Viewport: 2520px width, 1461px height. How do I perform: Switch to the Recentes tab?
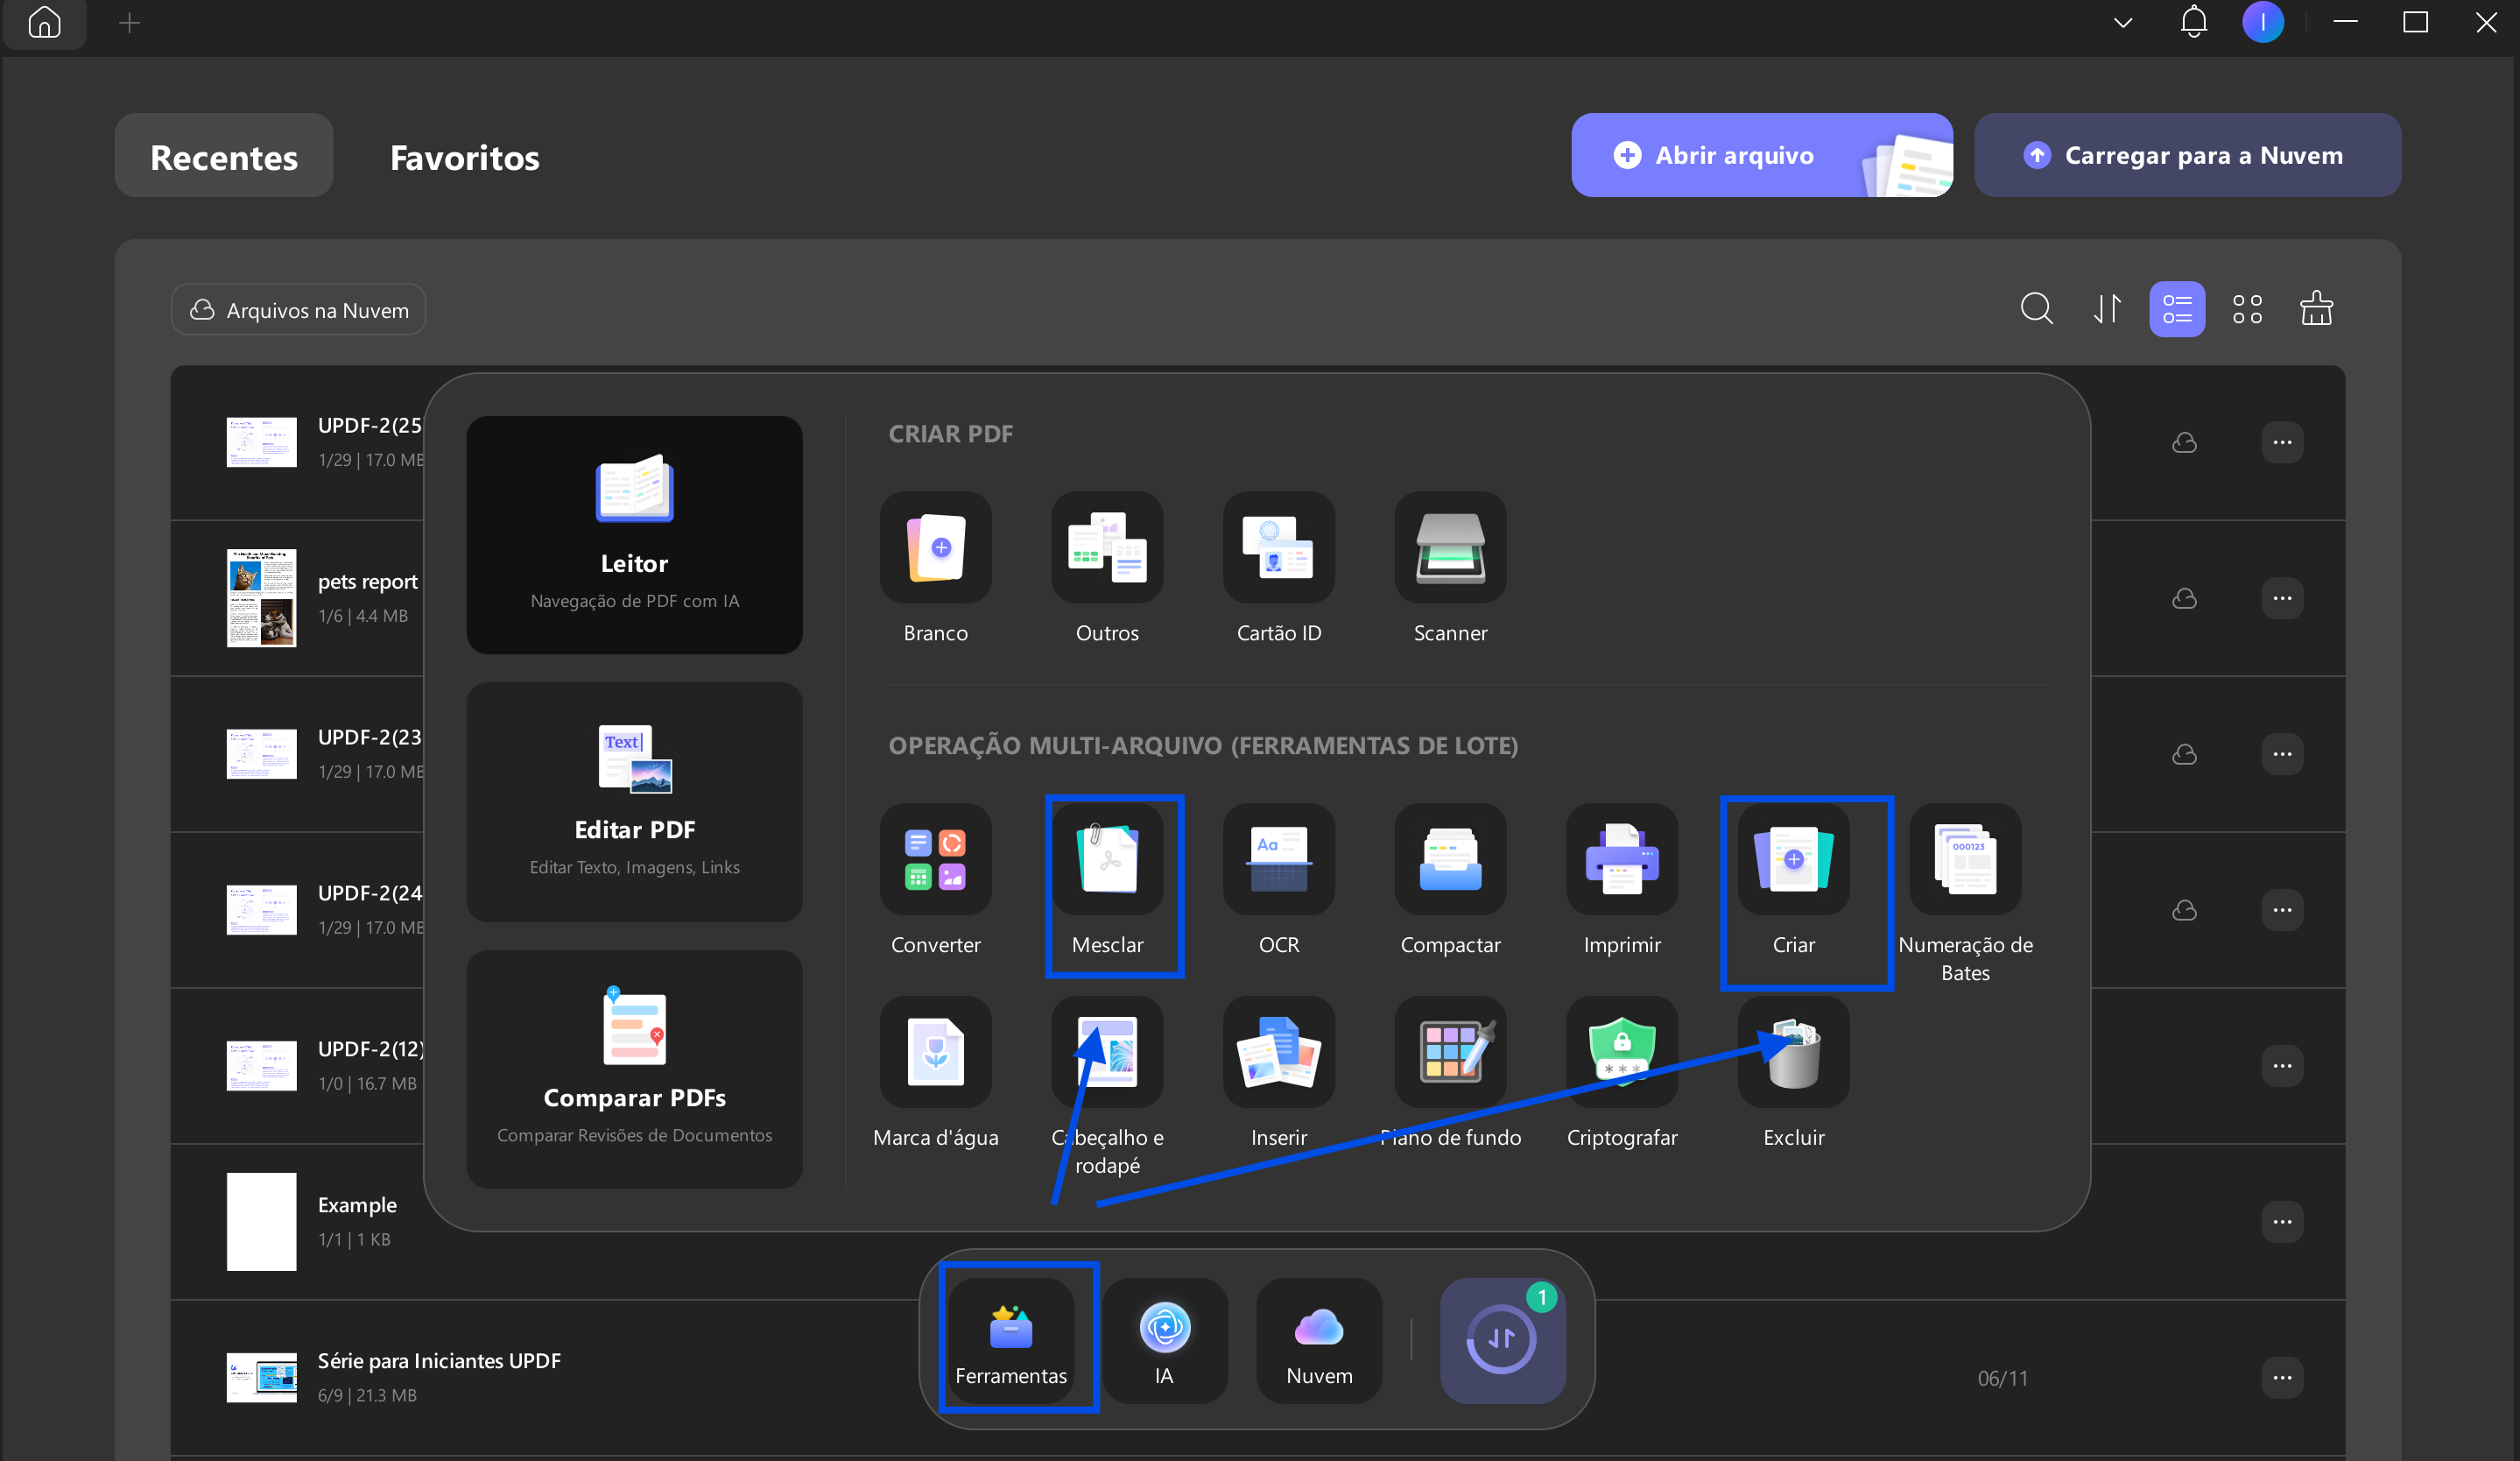coord(224,156)
